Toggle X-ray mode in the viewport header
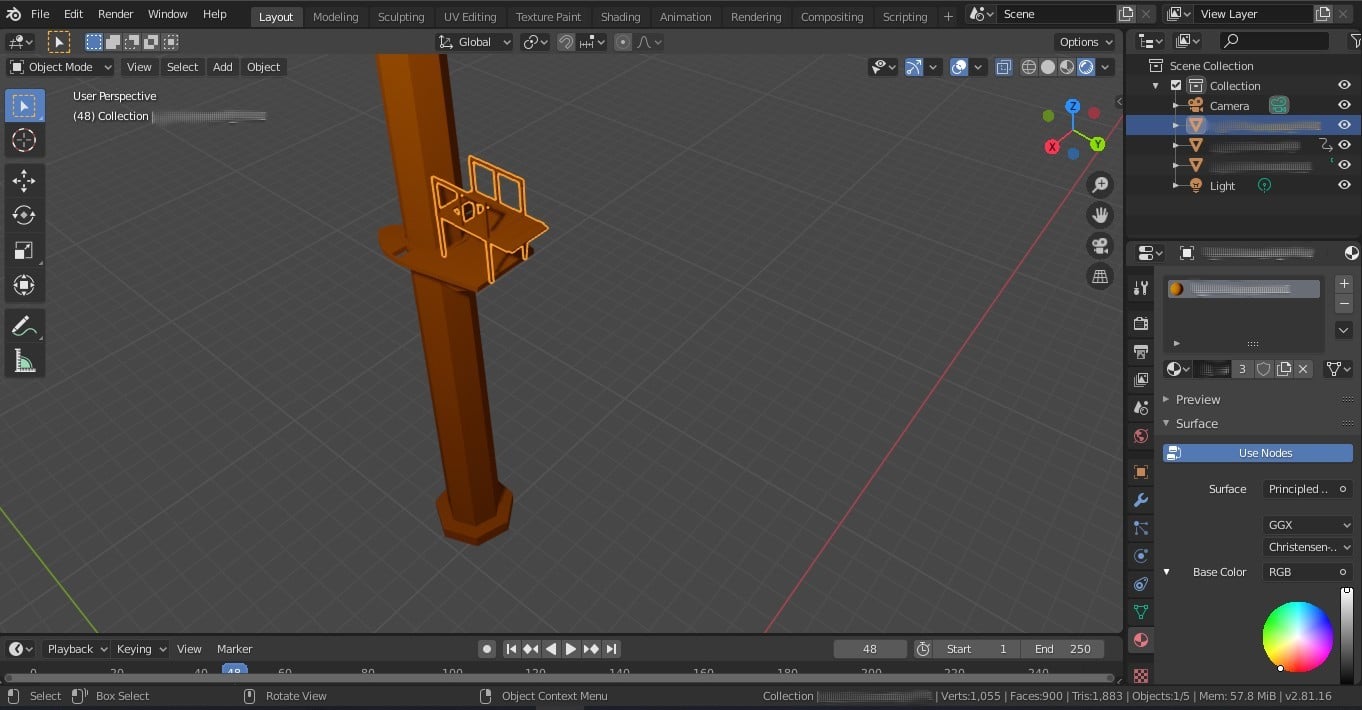Screen dimensions: 1362x710 pyautogui.click(x=1004, y=66)
